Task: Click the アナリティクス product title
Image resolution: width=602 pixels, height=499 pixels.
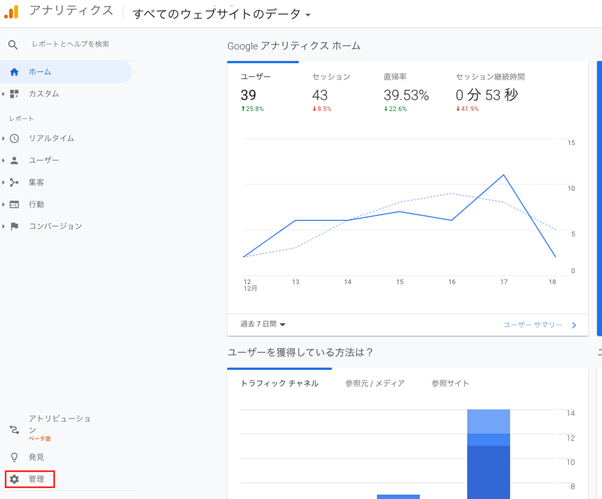Action: coord(71,11)
